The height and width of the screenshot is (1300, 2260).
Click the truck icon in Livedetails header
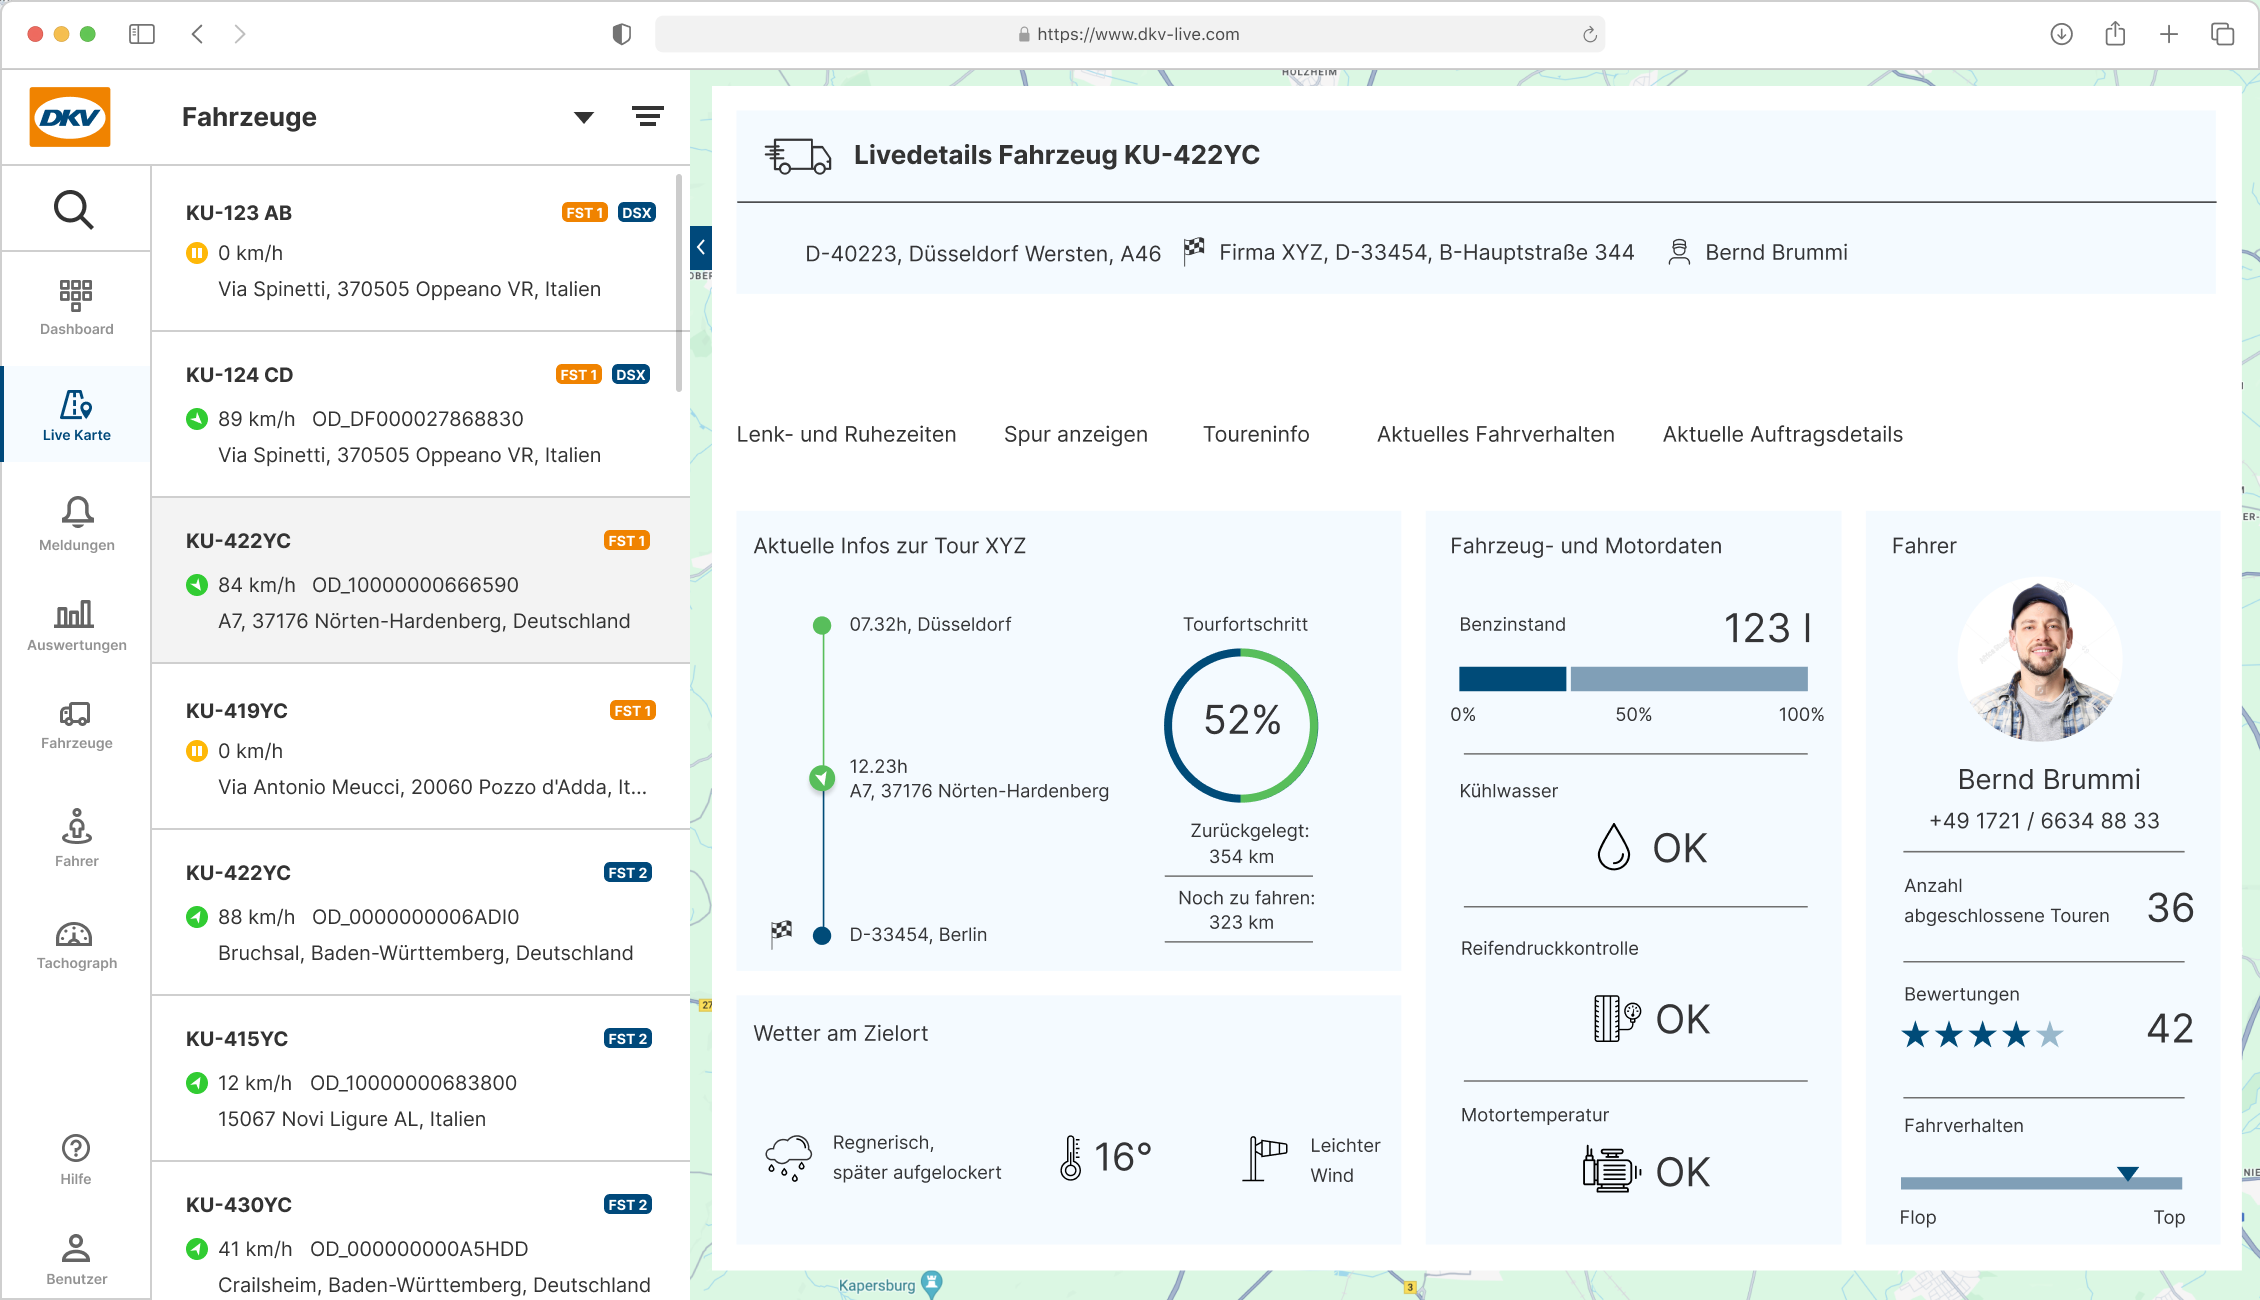coord(798,156)
